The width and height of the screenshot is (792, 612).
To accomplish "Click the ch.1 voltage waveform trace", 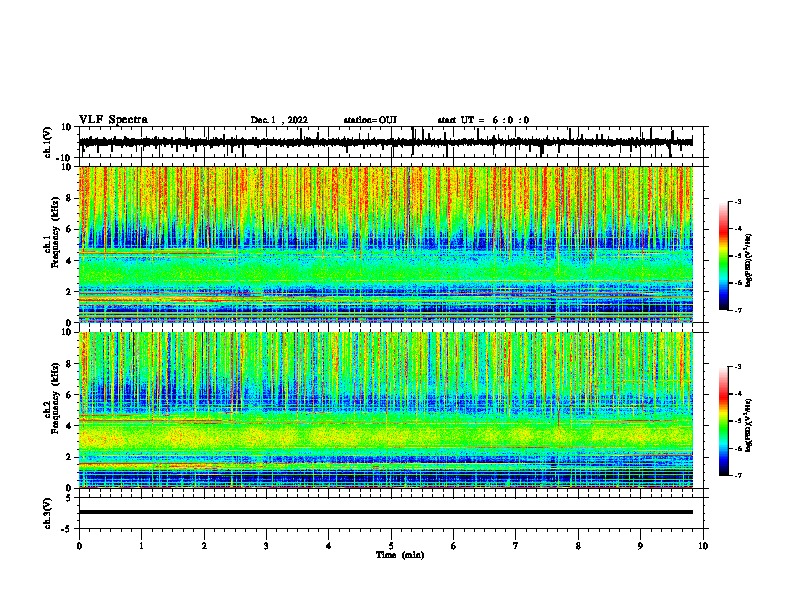I will [386, 142].
